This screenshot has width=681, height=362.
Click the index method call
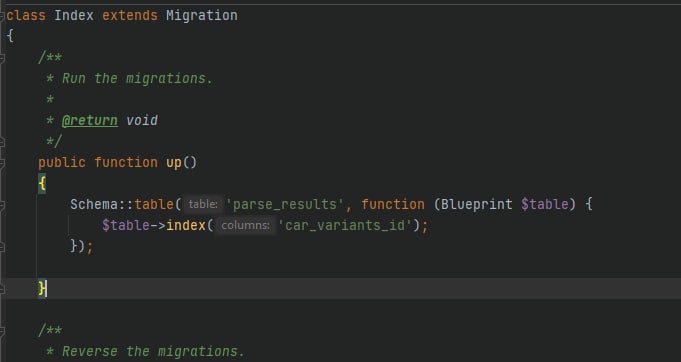click(x=186, y=226)
